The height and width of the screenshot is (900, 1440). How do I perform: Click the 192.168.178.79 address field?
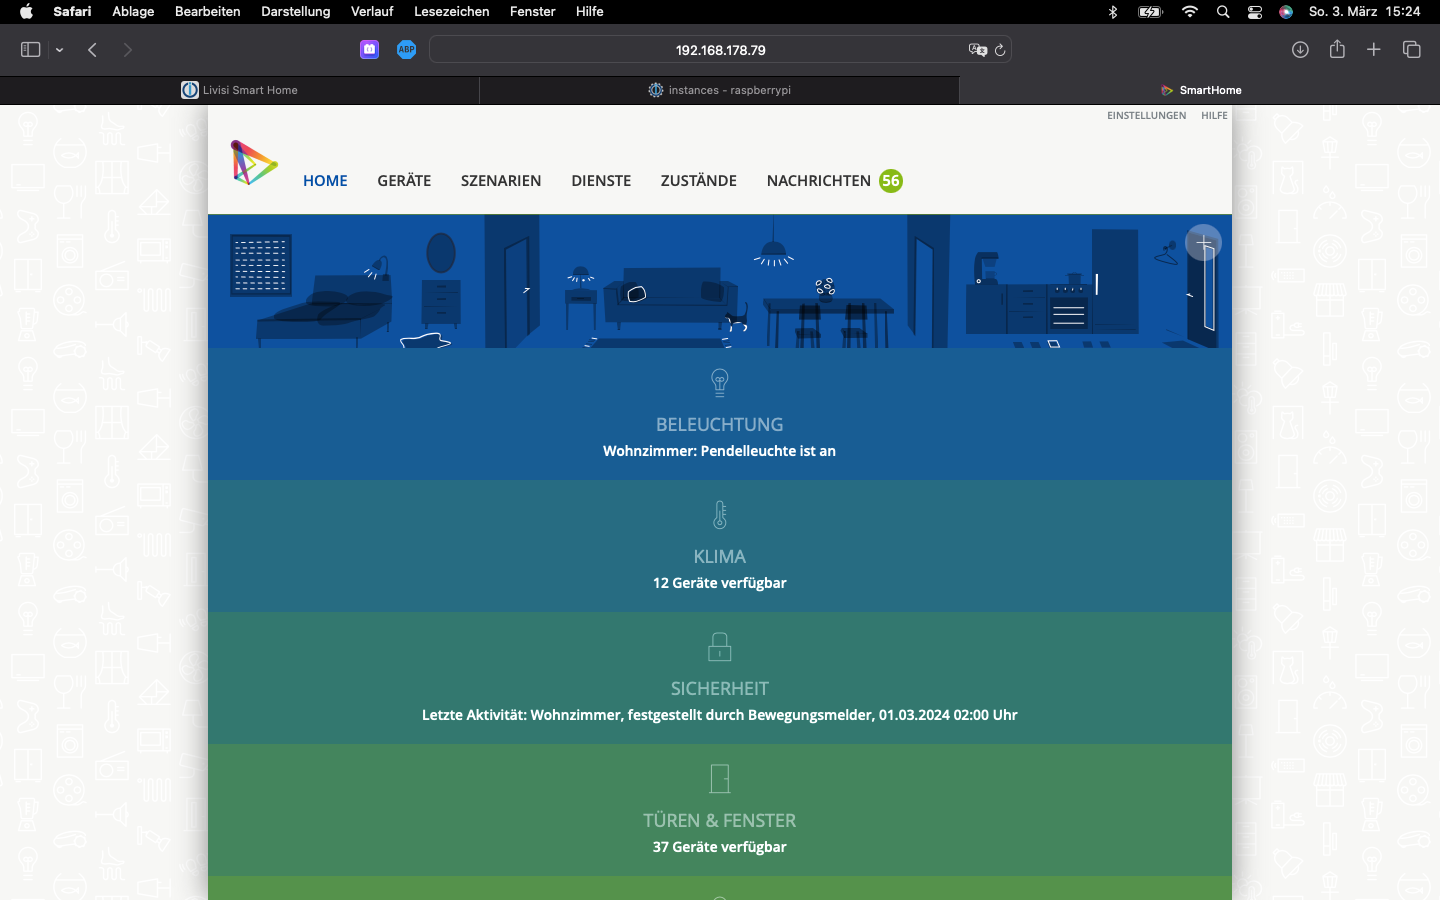coord(720,50)
